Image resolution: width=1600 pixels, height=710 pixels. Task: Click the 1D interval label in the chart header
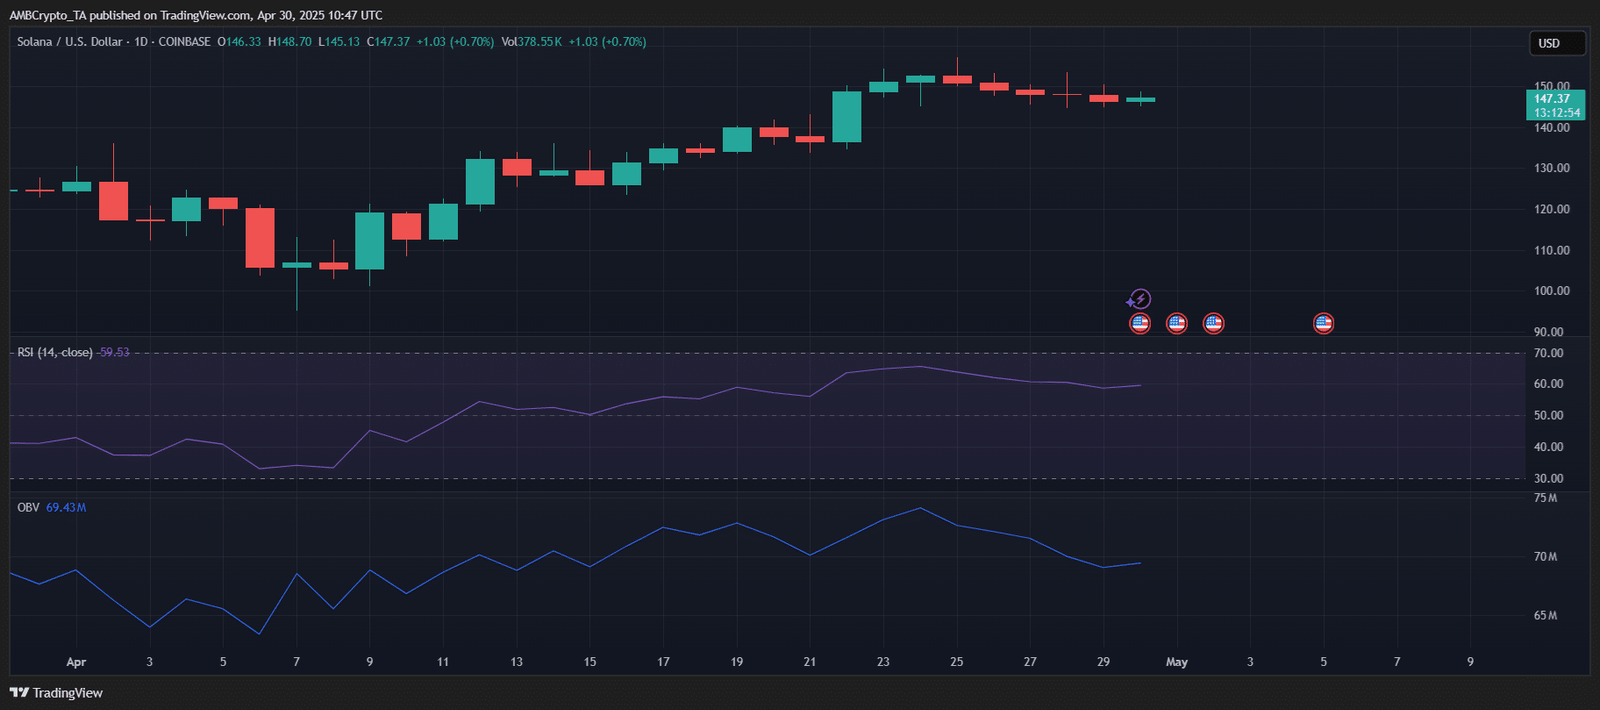pyautogui.click(x=141, y=42)
